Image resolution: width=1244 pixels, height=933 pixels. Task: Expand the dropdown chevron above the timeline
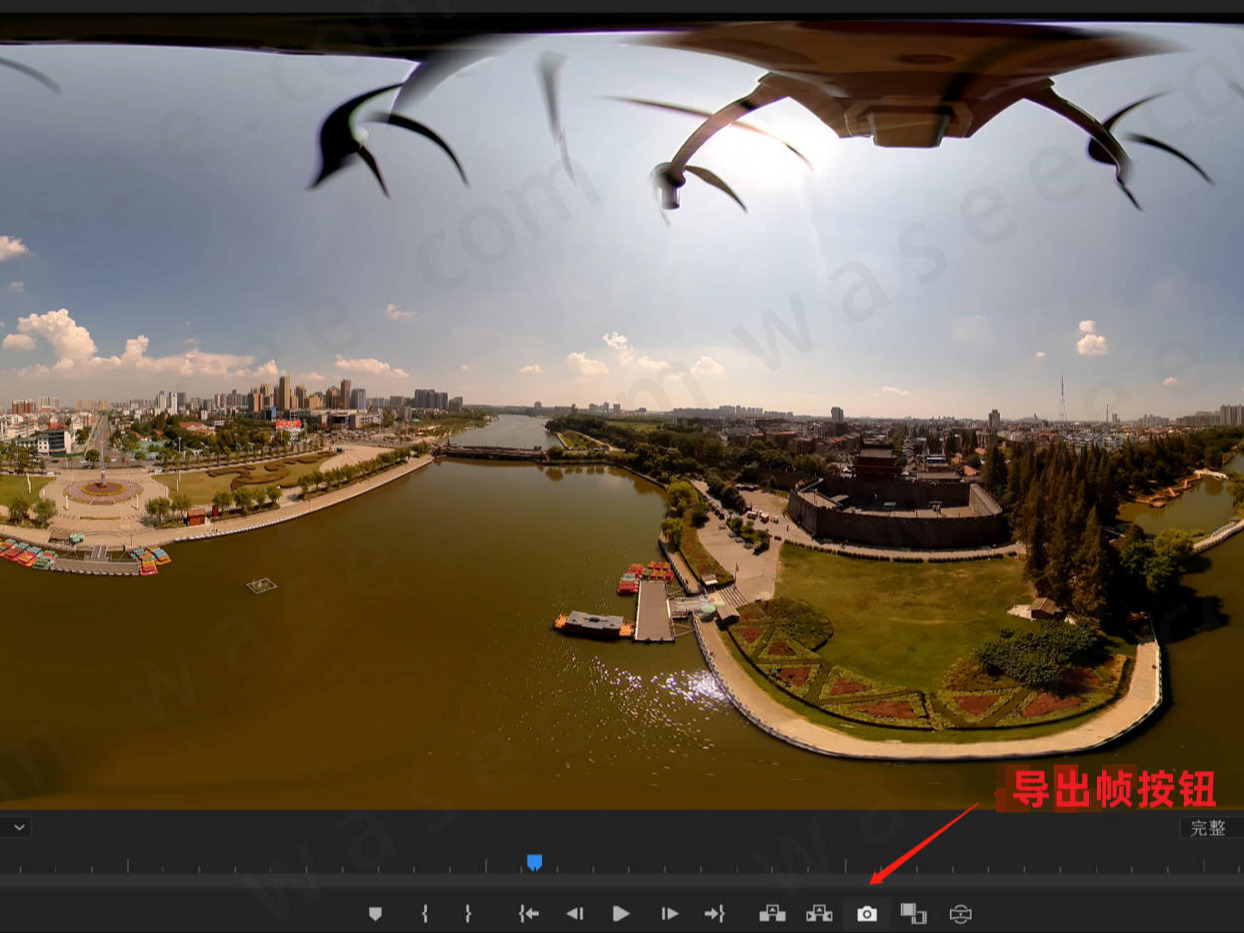tap(16, 827)
